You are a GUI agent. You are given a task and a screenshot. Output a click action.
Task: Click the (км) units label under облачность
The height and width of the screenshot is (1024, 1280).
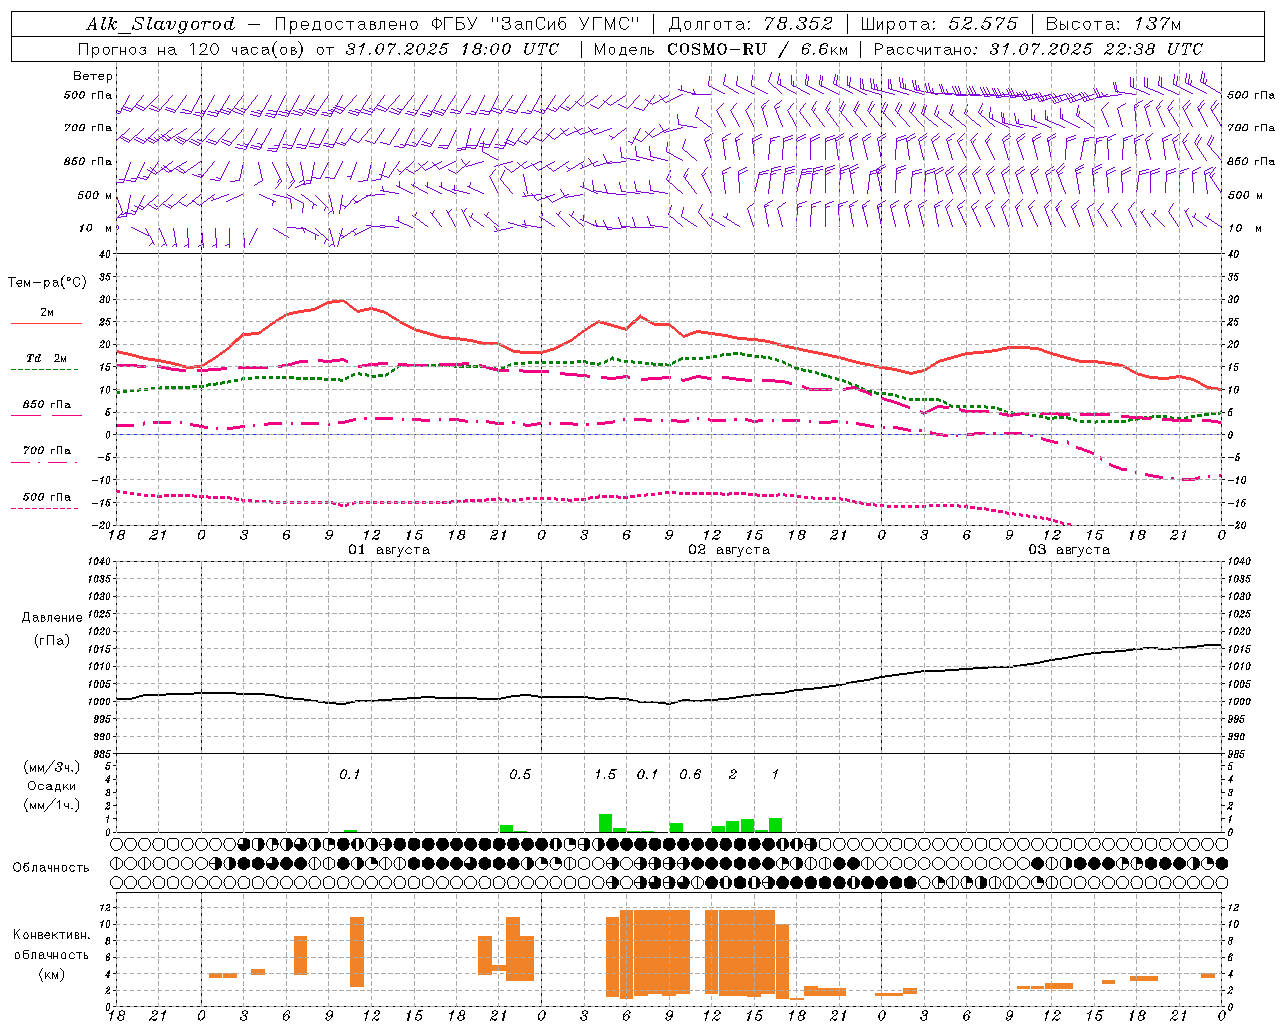(51, 974)
